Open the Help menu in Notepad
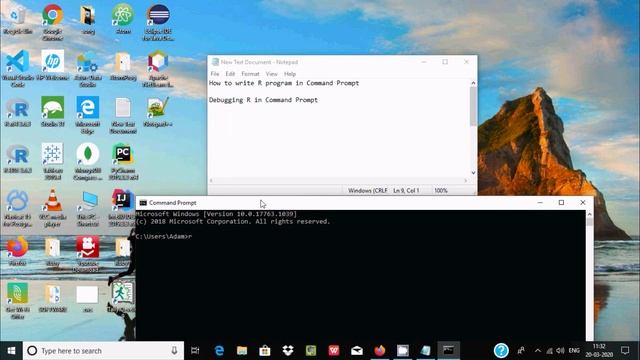The width and height of the screenshot is (640, 360). coord(290,74)
